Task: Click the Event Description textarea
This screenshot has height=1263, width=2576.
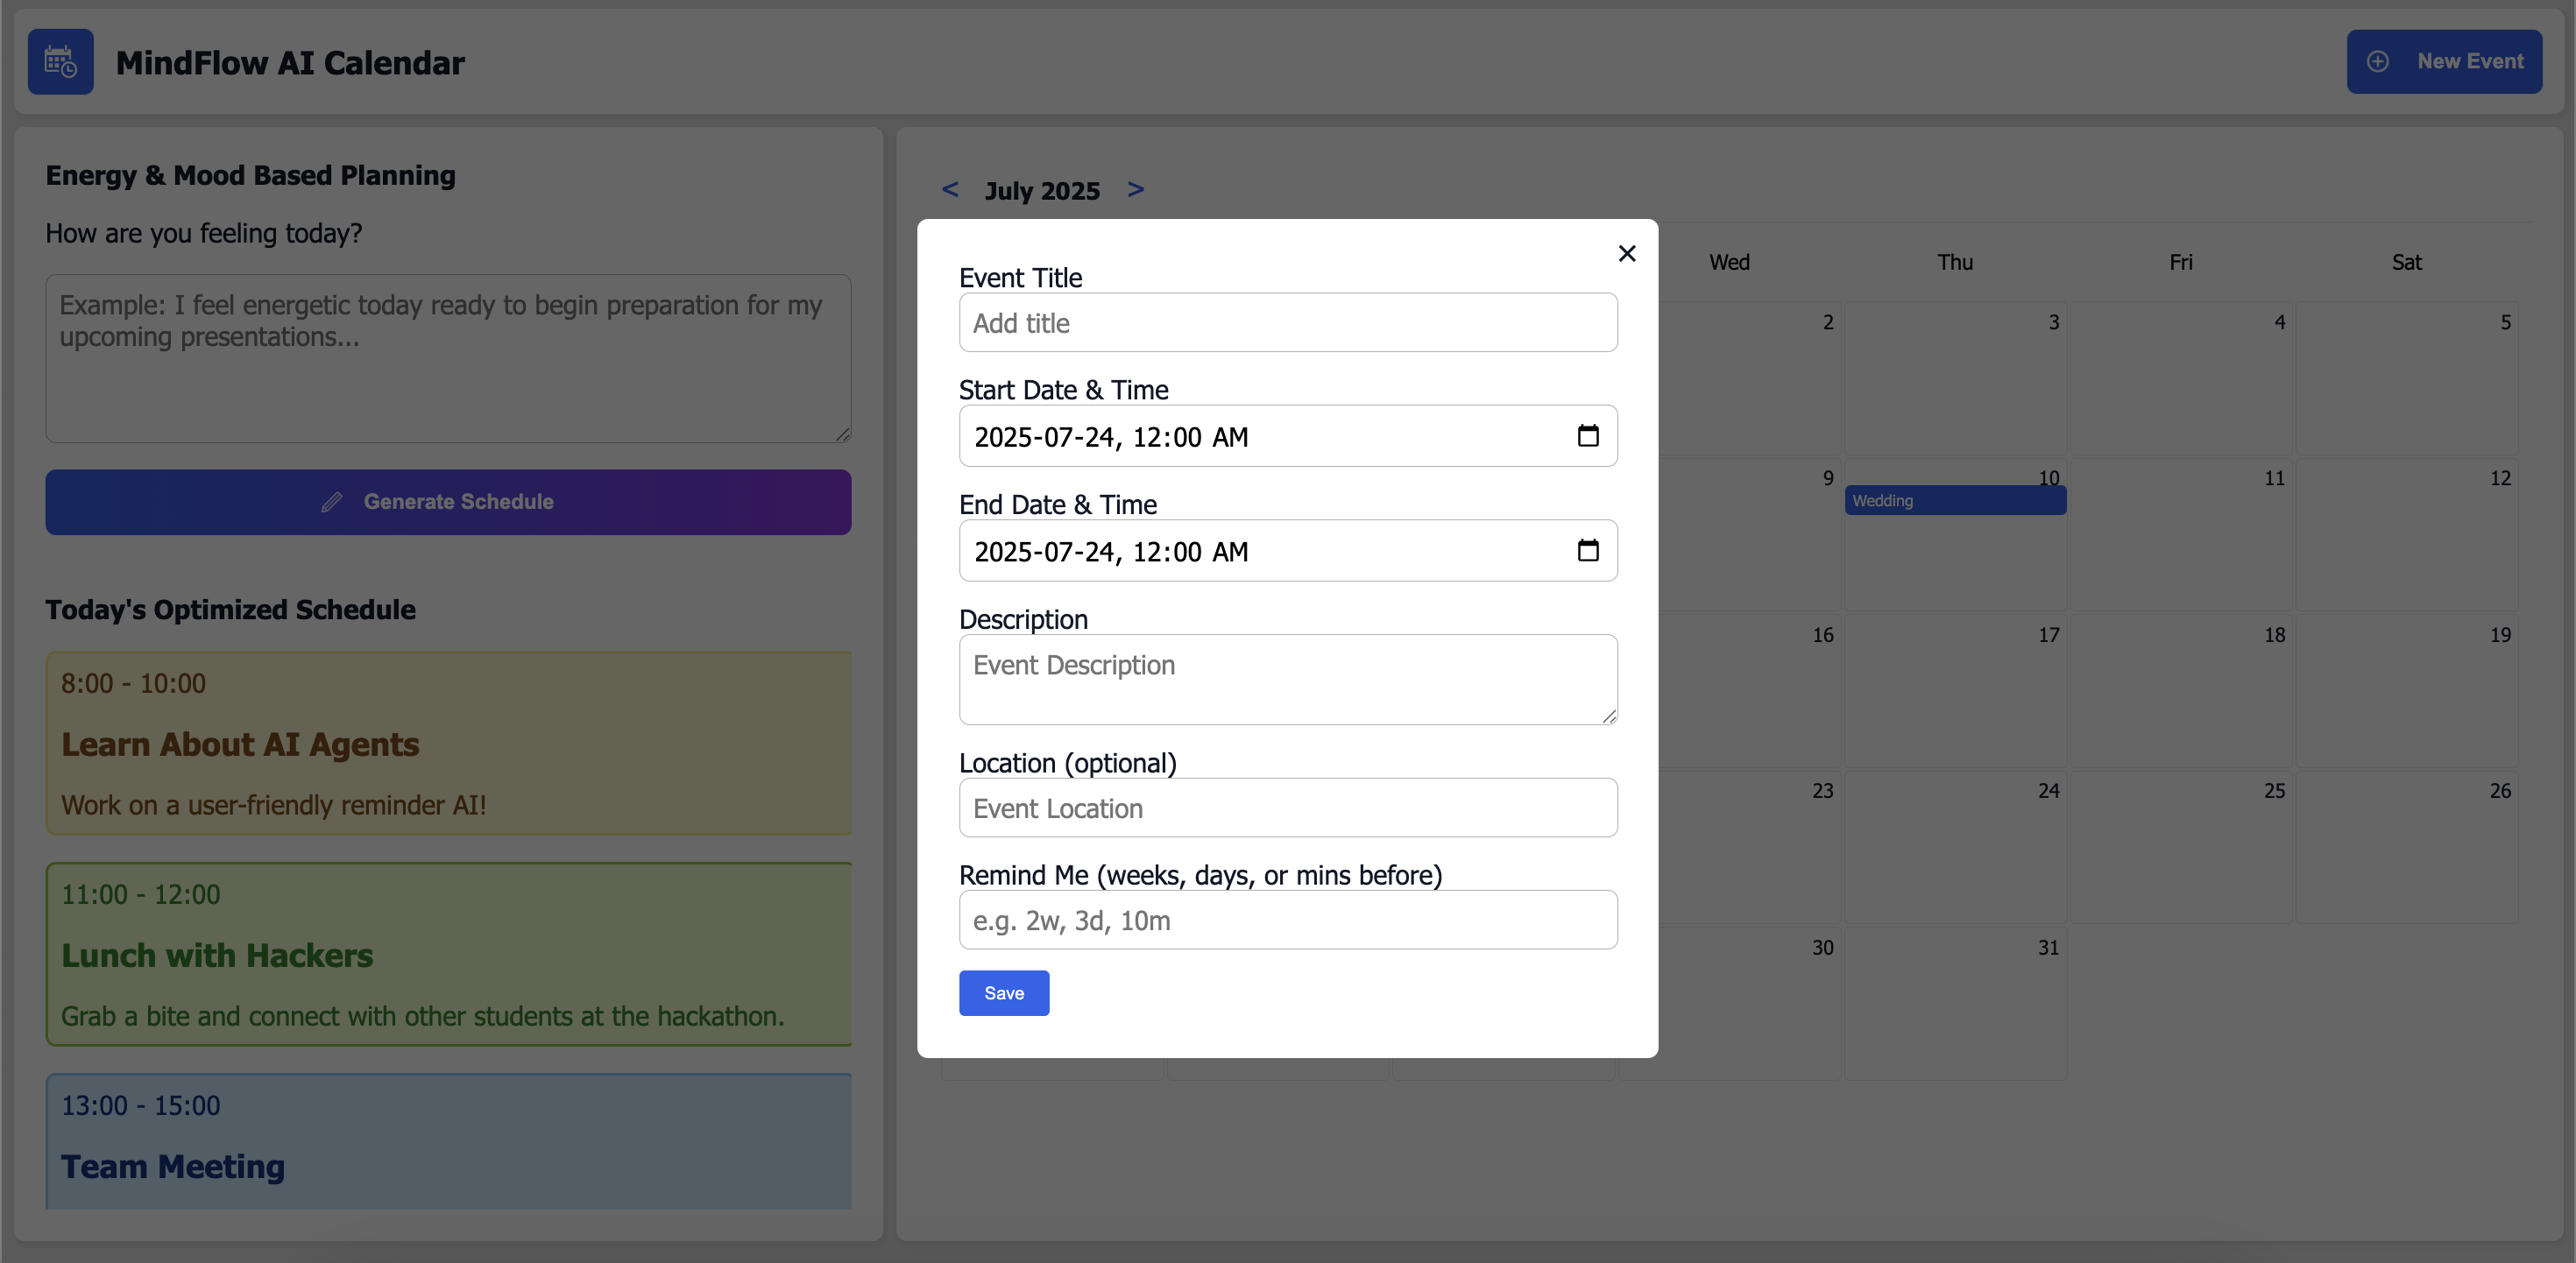Action: [x=1287, y=679]
